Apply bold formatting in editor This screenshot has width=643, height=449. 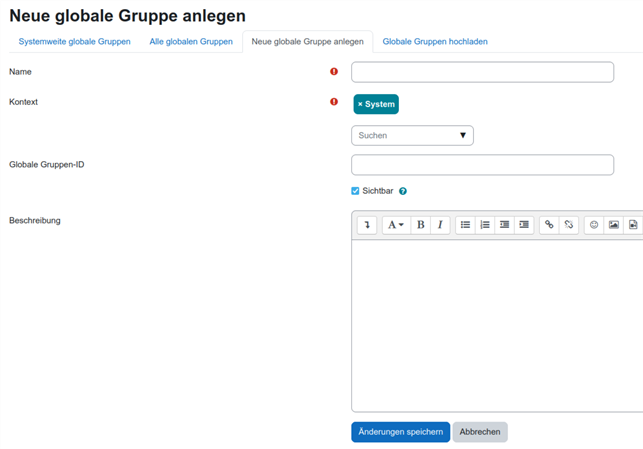[421, 225]
